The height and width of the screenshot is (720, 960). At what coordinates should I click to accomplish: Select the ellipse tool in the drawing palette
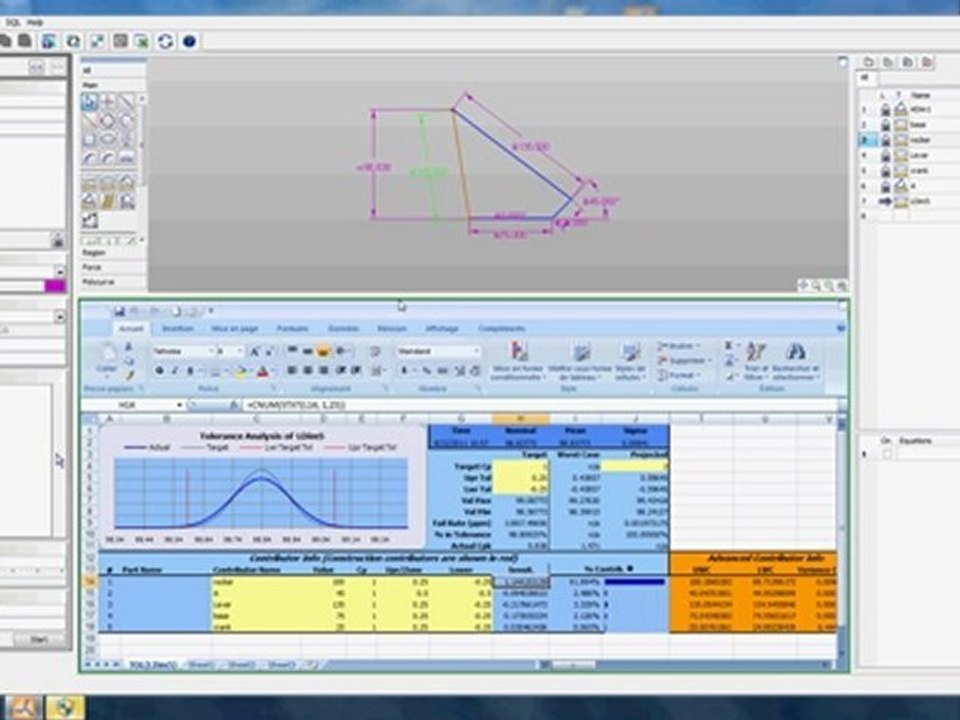coord(108,140)
